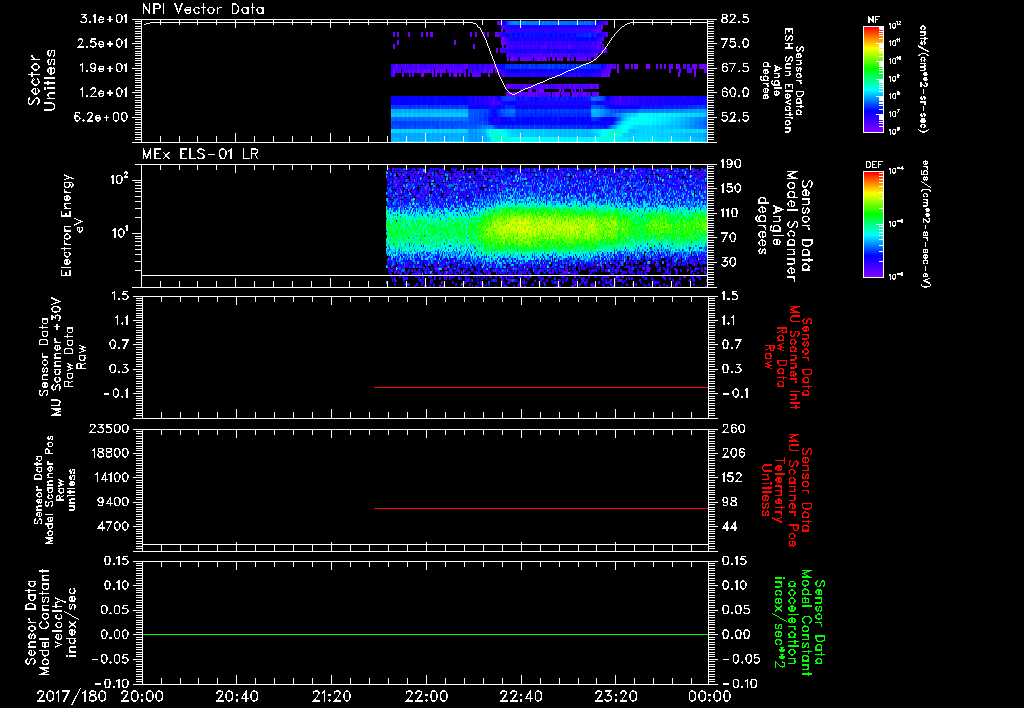Click the "18800" scanner position tick value
1024x708 pixels.
109,453
